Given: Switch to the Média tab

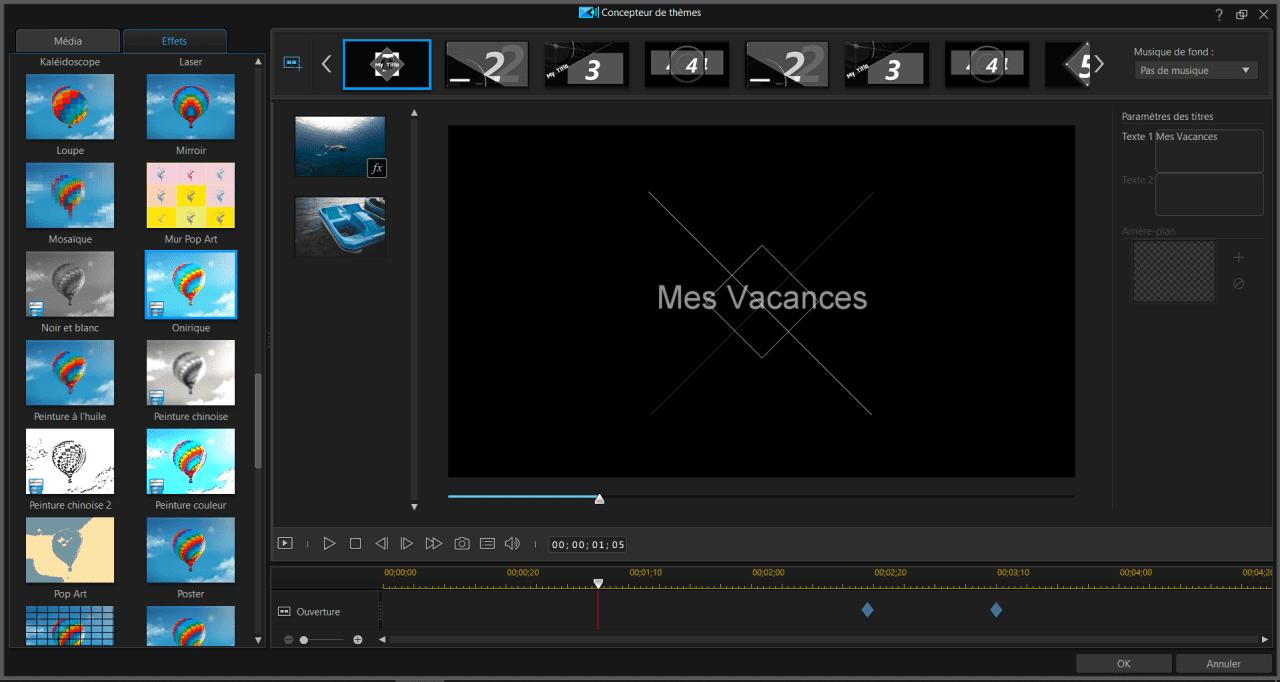Looking at the screenshot, I should coord(67,41).
